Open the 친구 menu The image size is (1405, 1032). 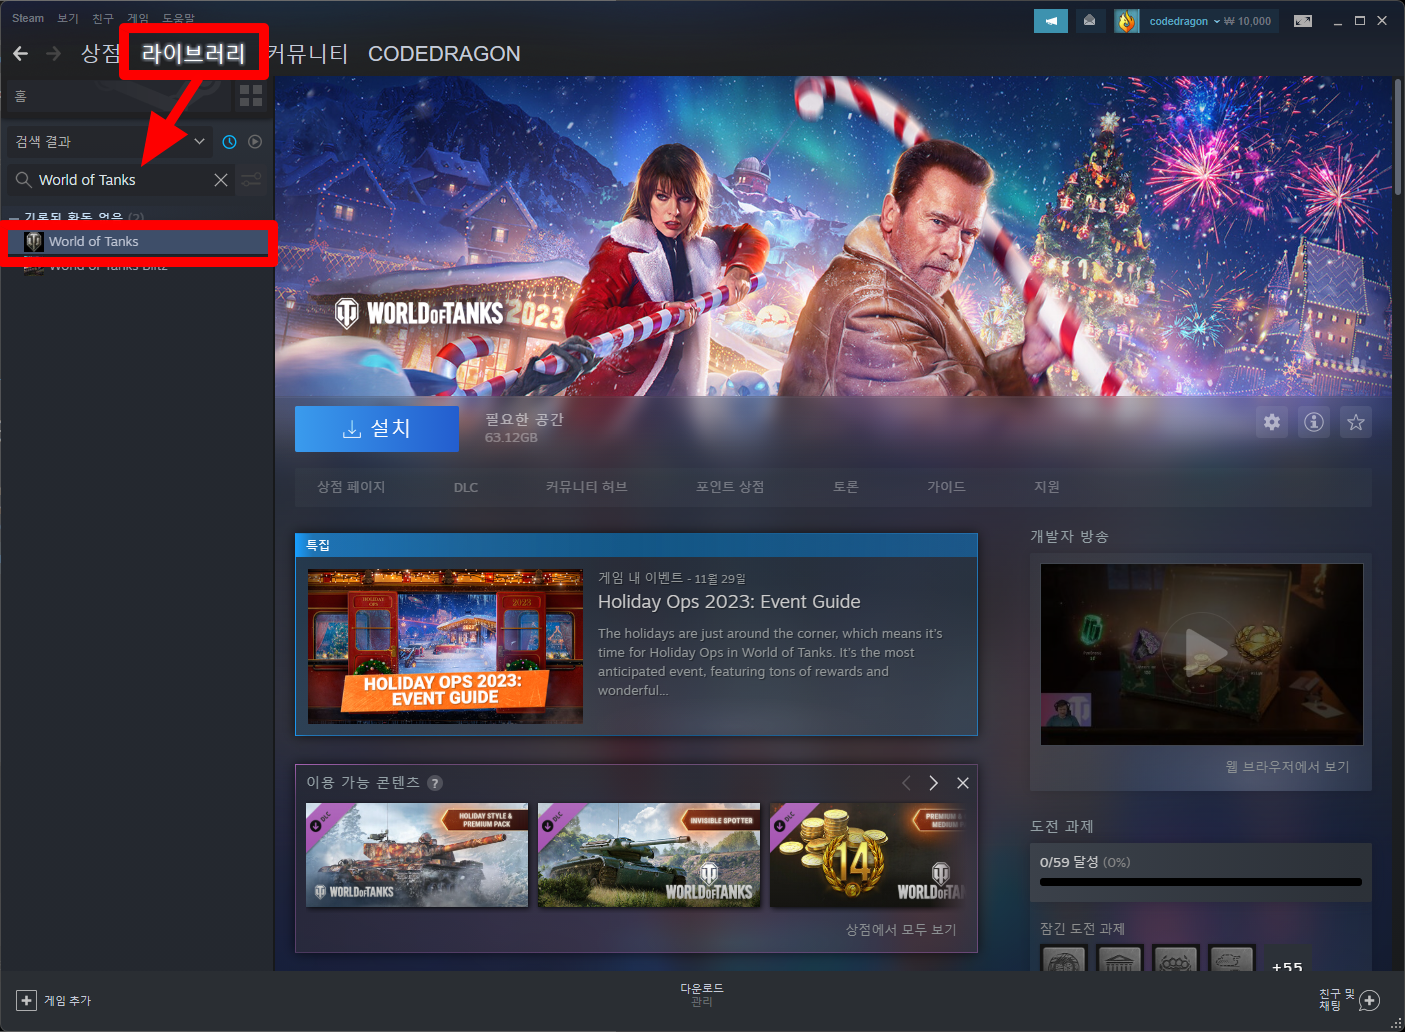coord(103,18)
